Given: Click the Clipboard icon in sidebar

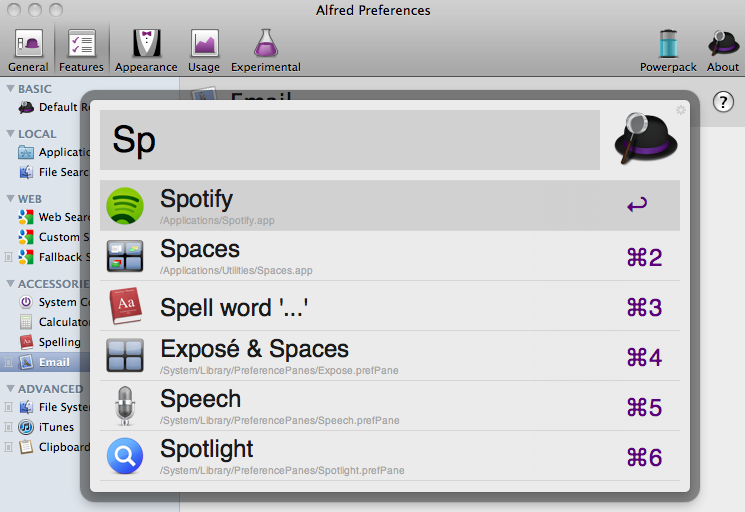Looking at the screenshot, I should 26,447.
